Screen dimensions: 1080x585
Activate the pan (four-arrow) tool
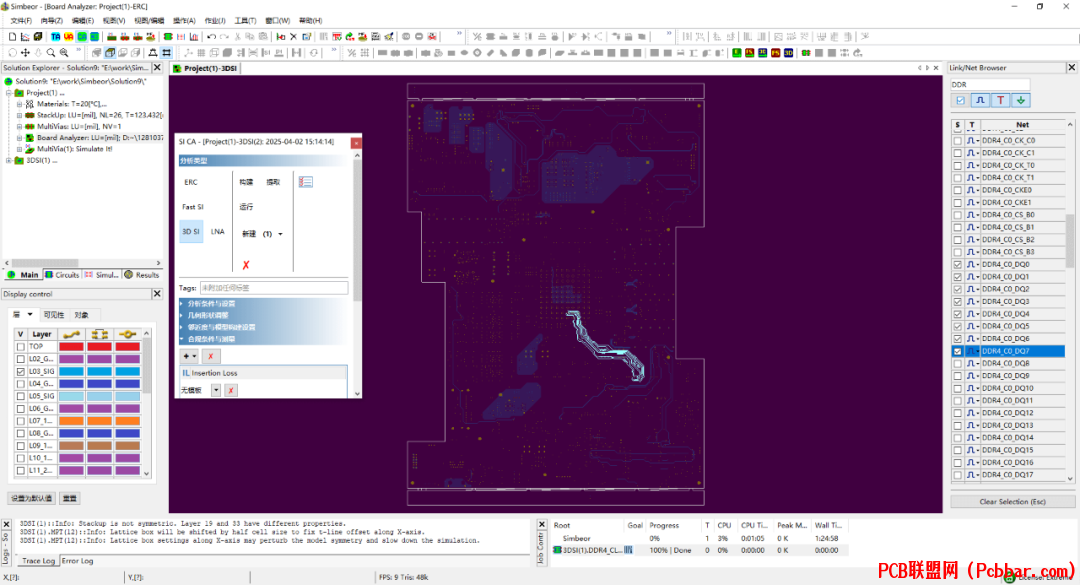[25, 52]
